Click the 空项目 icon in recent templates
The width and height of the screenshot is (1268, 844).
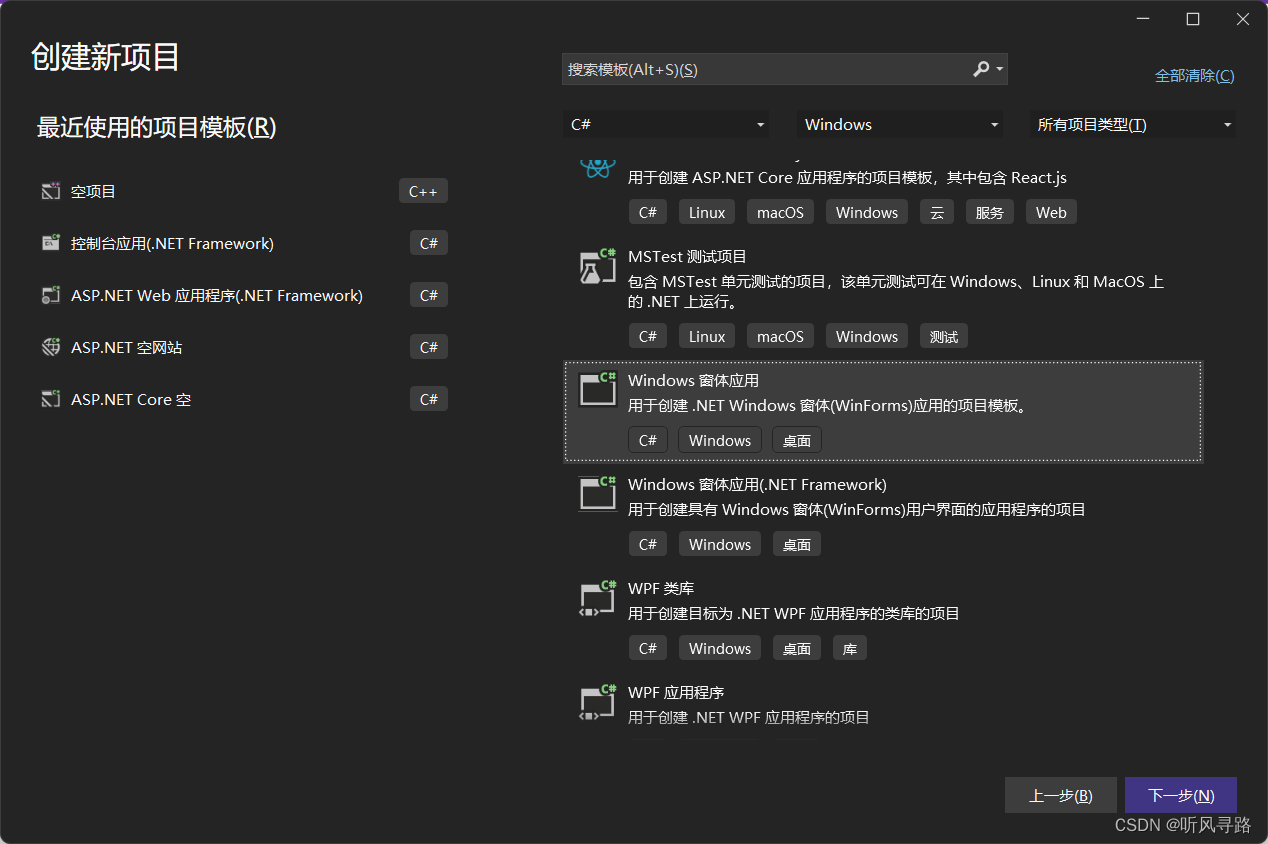pyautogui.click(x=51, y=190)
